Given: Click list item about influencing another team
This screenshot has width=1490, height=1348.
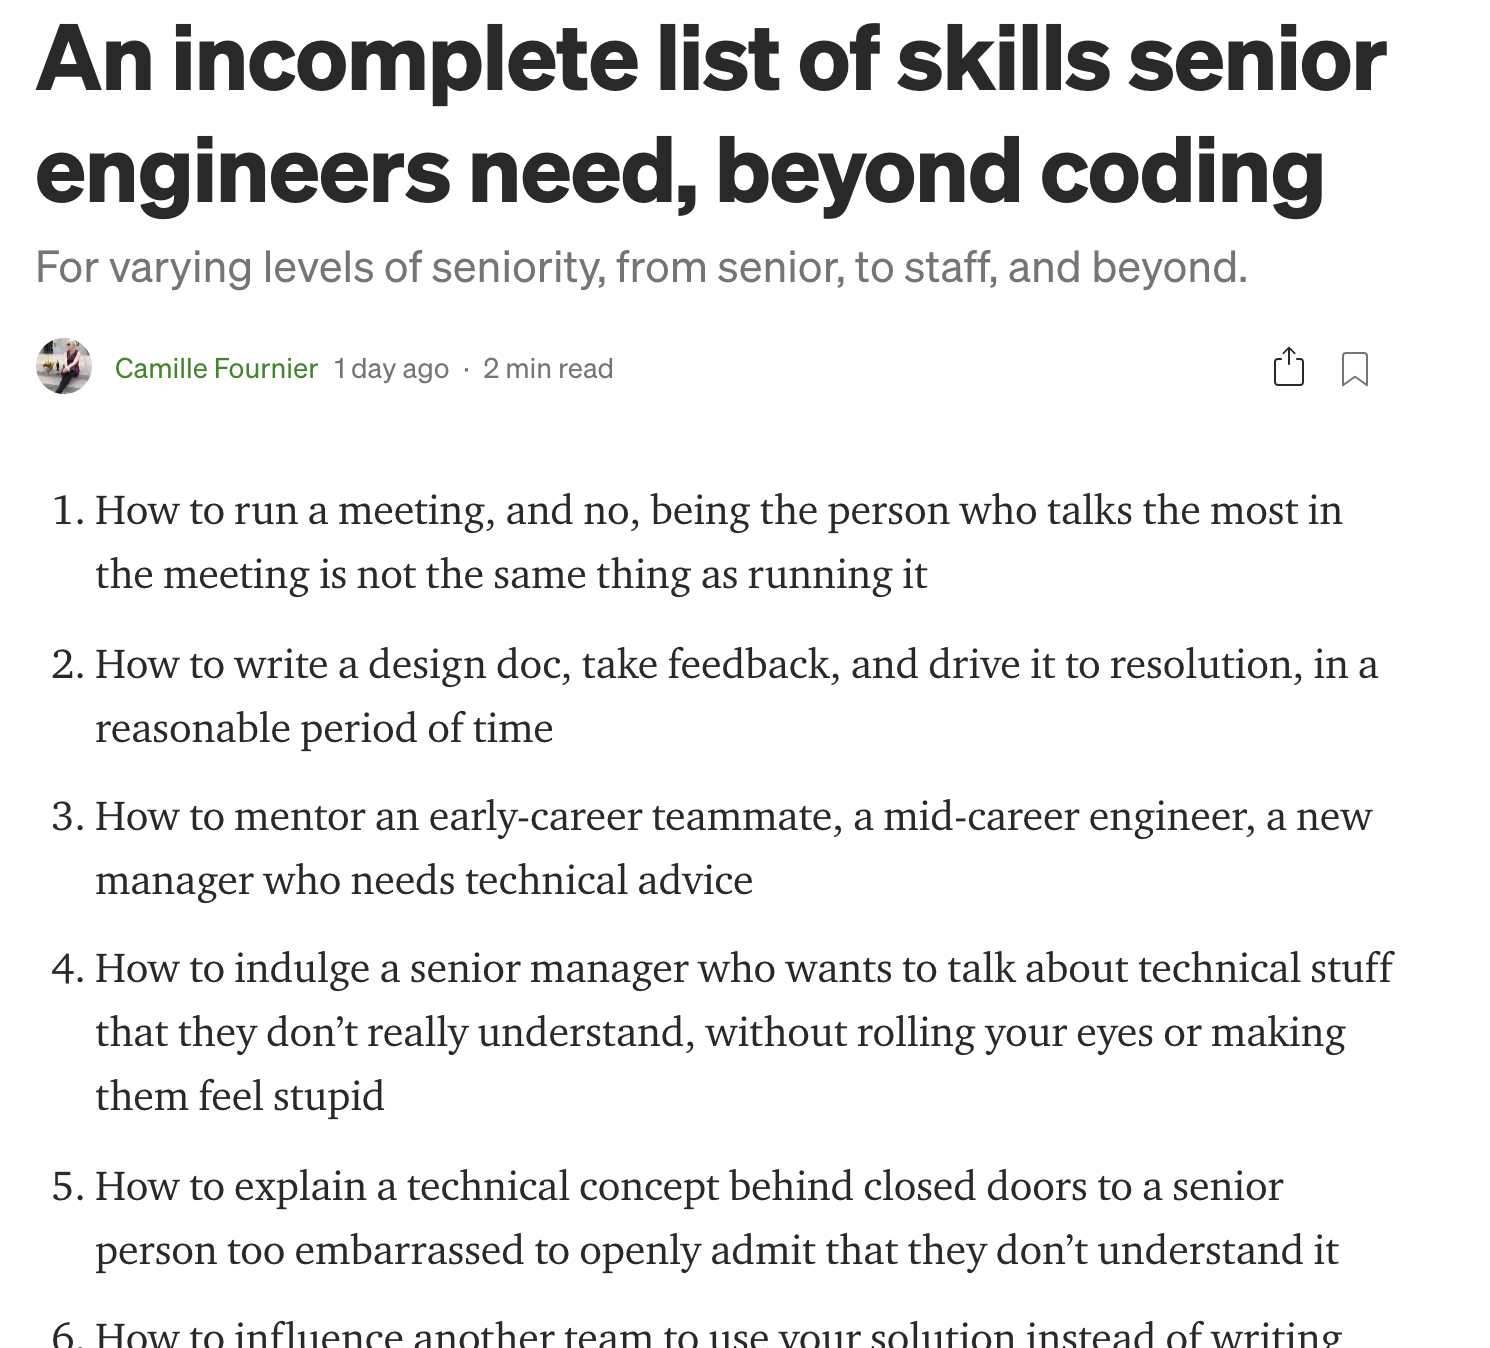Looking at the screenshot, I should coord(718,1335).
